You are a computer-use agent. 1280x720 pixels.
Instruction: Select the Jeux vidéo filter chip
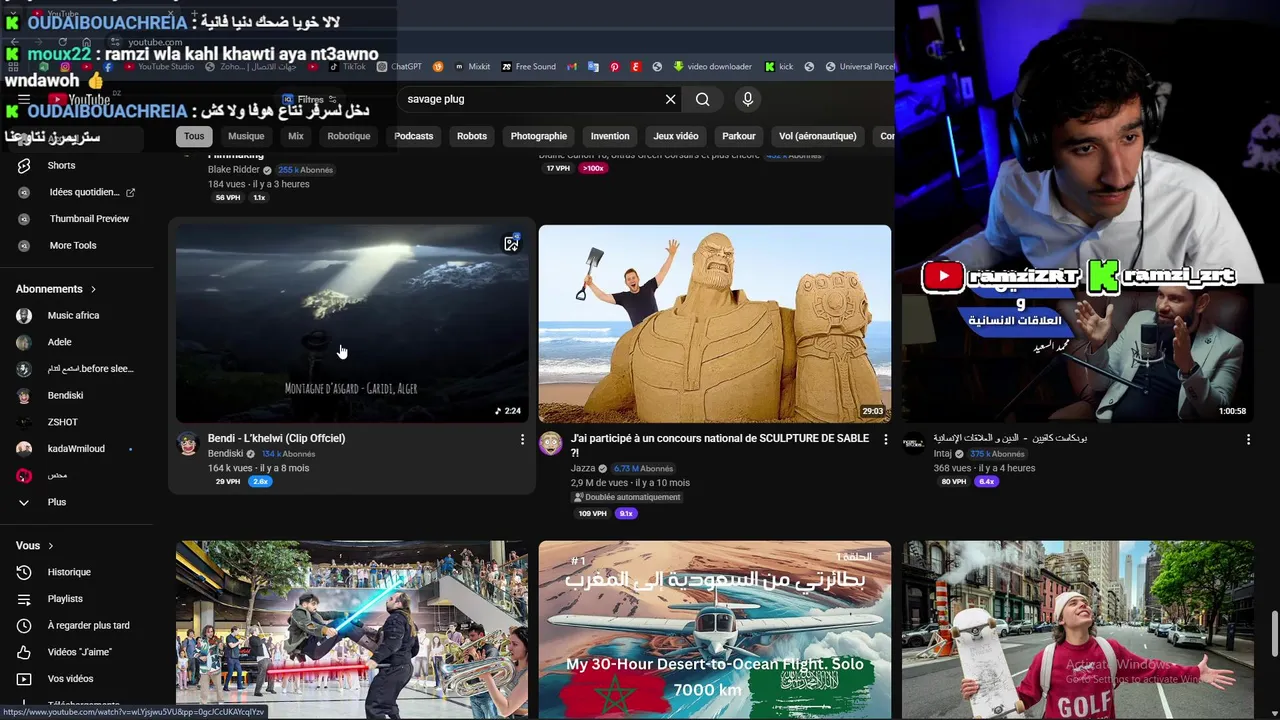[x=676, y=136]
